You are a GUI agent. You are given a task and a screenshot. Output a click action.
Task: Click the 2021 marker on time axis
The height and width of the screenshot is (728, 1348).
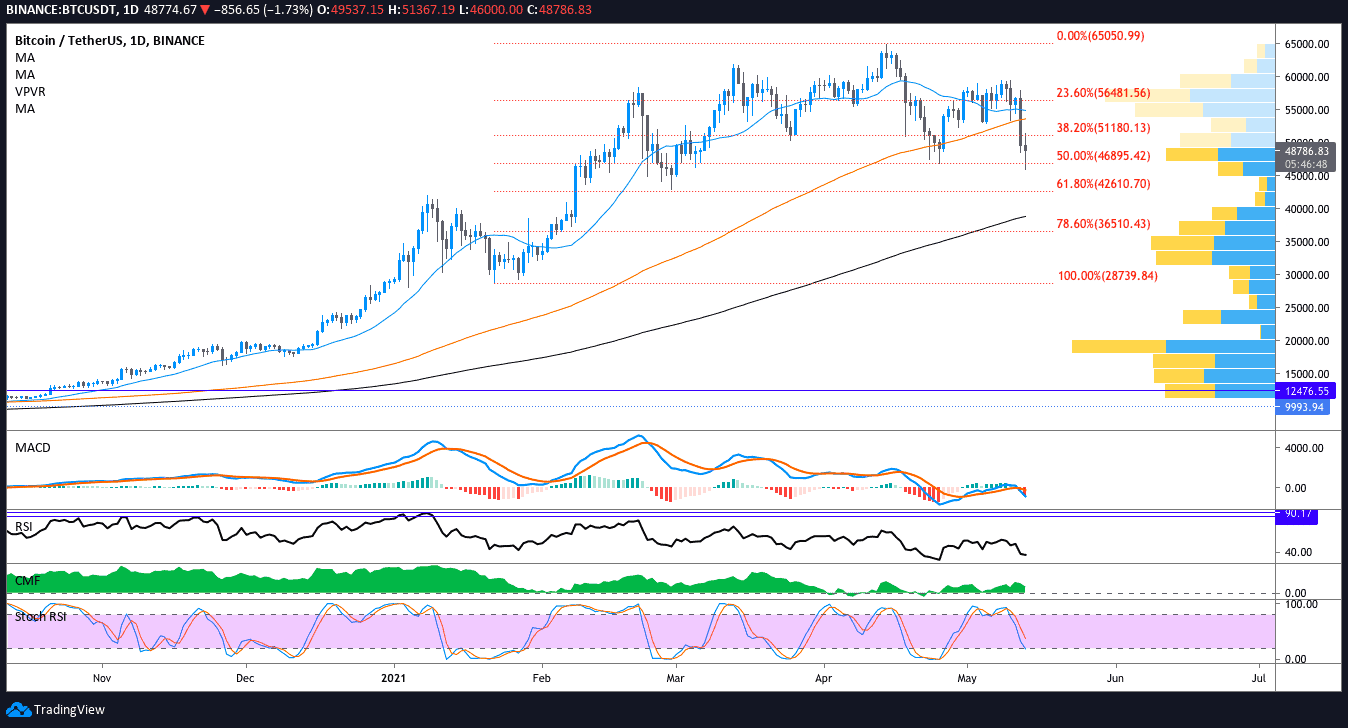(394, 678)
